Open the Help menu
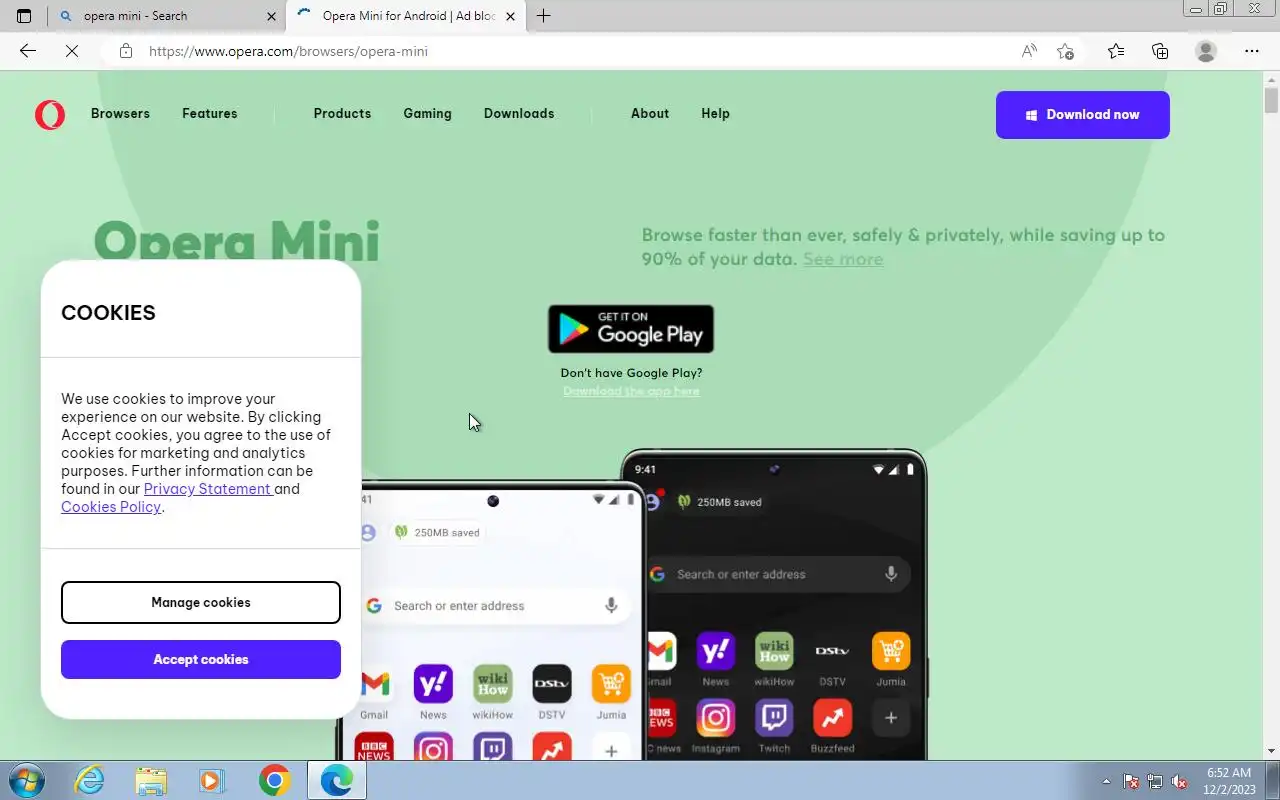The width and height of the screenshot is (1280, 800). (715, 114)
